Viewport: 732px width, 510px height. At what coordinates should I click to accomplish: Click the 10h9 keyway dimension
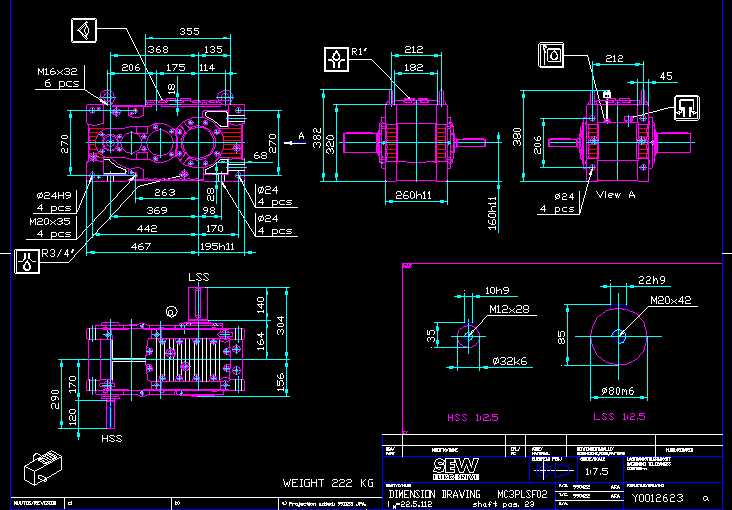click(x=497, y=290)
